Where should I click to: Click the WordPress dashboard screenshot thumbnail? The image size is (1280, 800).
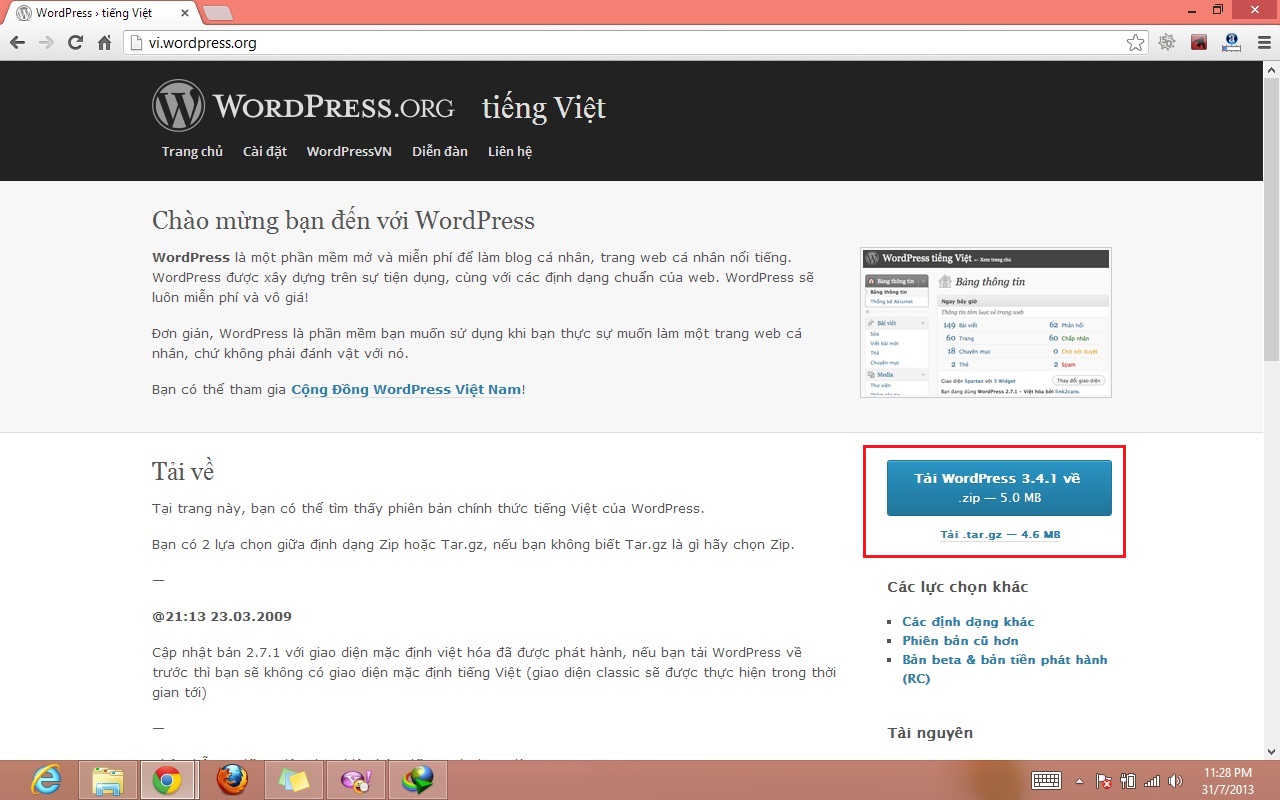pos(985,323)
